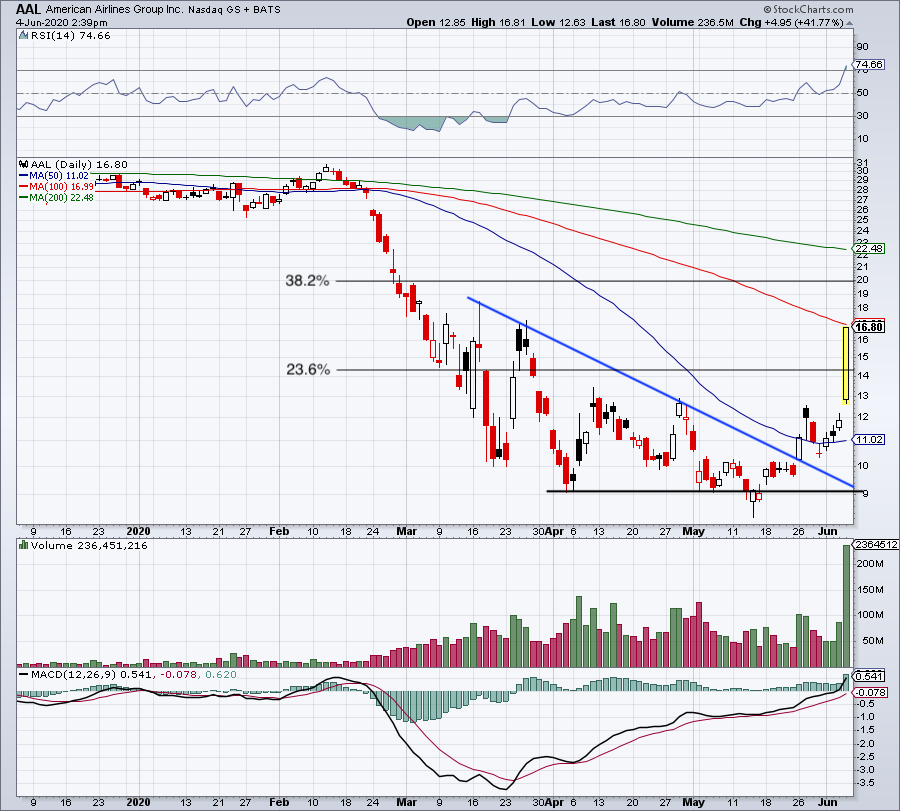900x811 pixels.
Task: Click the 22.48 price tag for the 200-day MA
Action: 869,249
